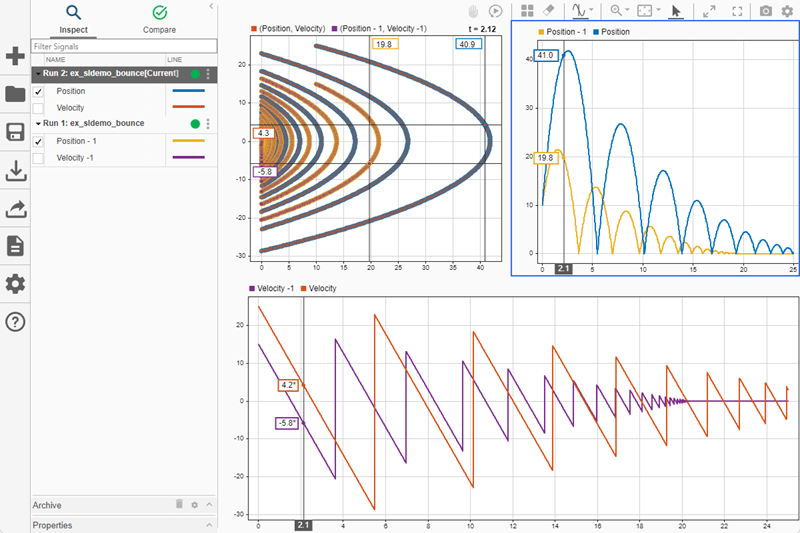Collapse the Run 1: ex_sldemo_bounce group
The image size is (800, 533).
[x=37, y=124]
